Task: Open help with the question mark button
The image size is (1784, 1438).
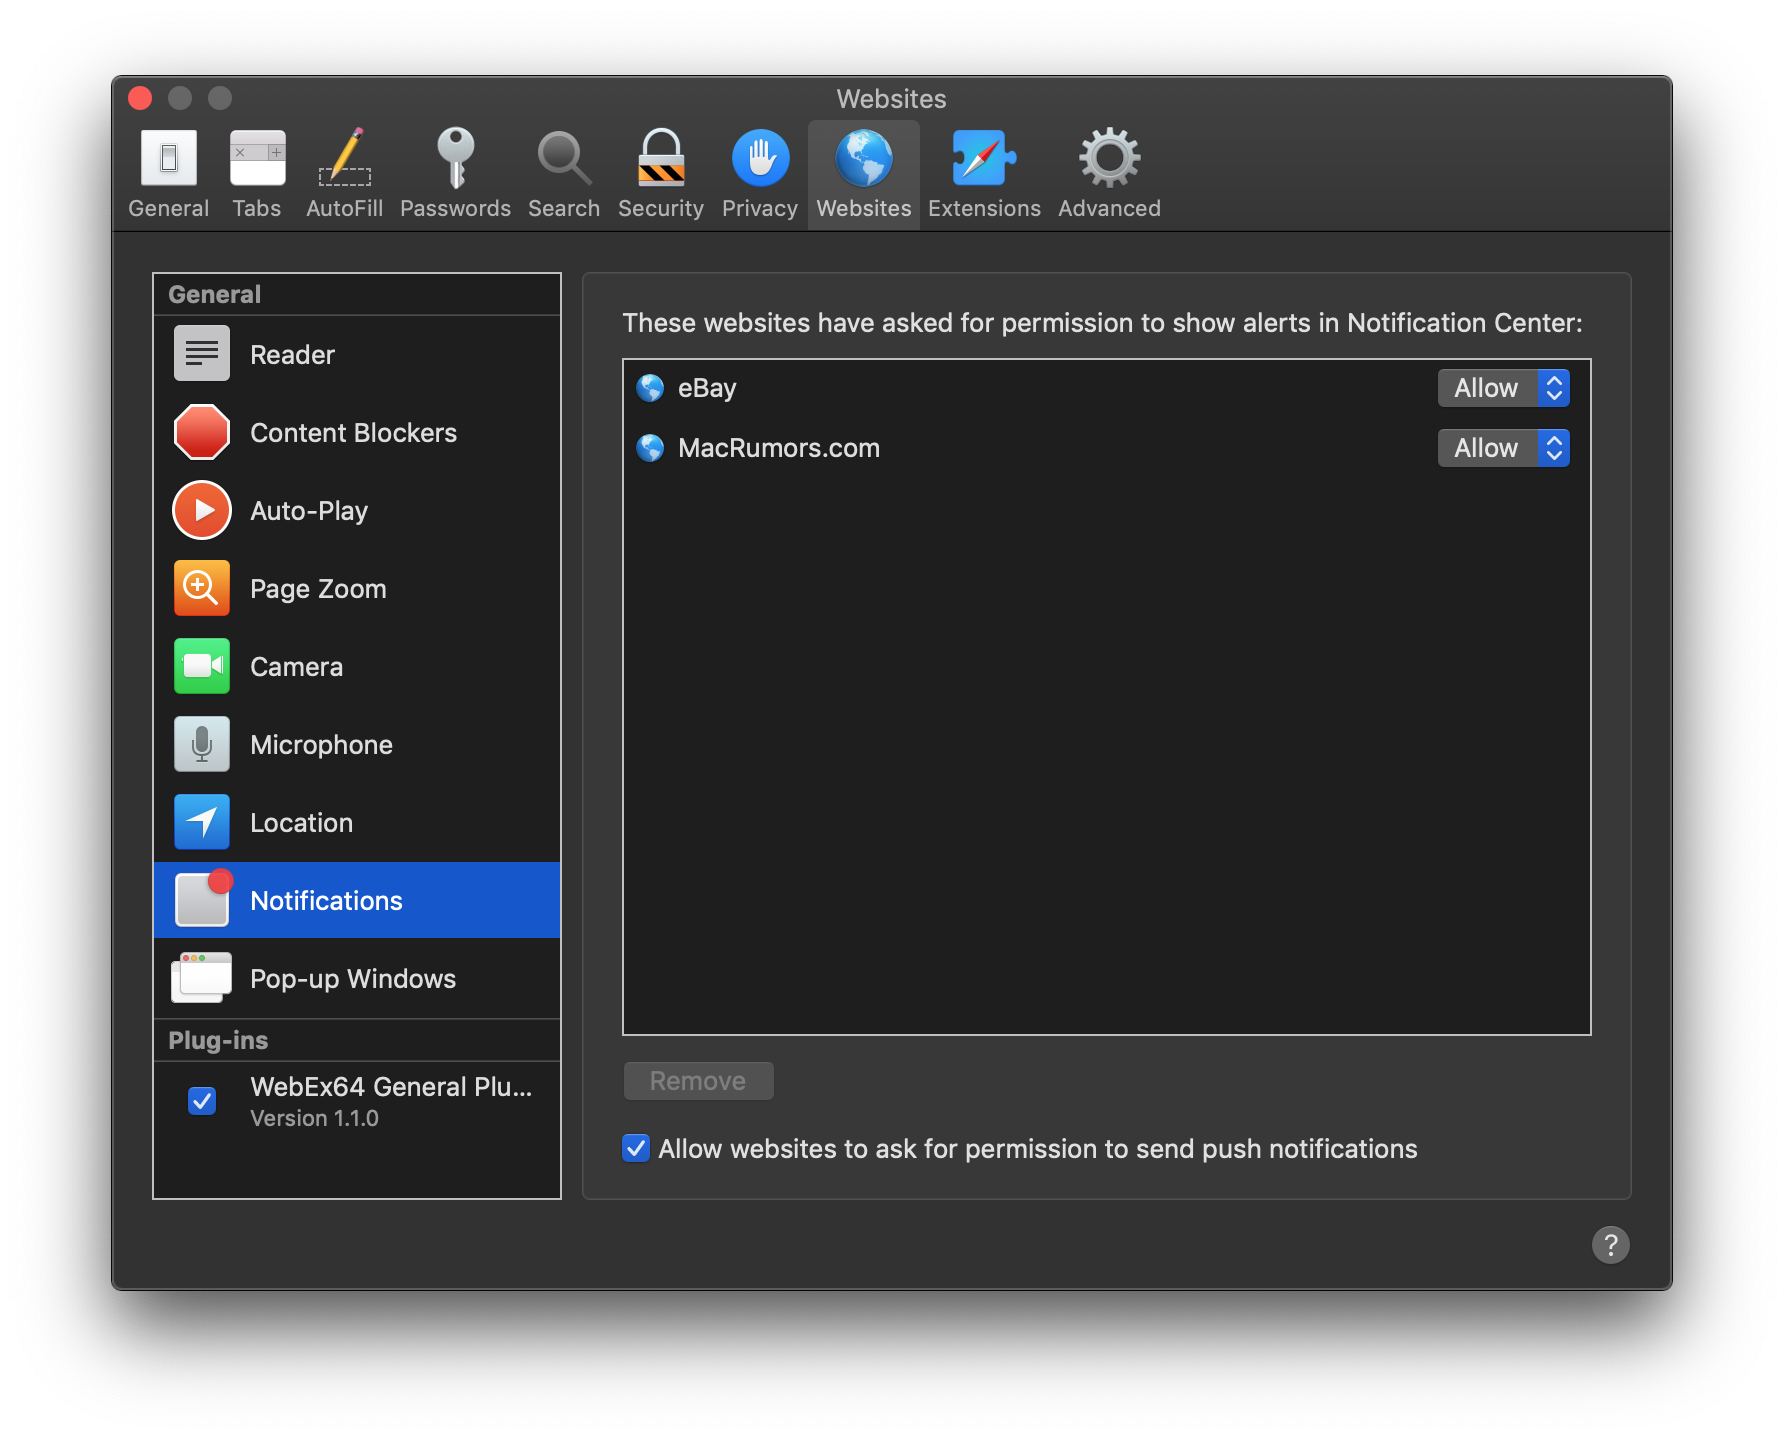Action: click(x=1610, y=1245)
